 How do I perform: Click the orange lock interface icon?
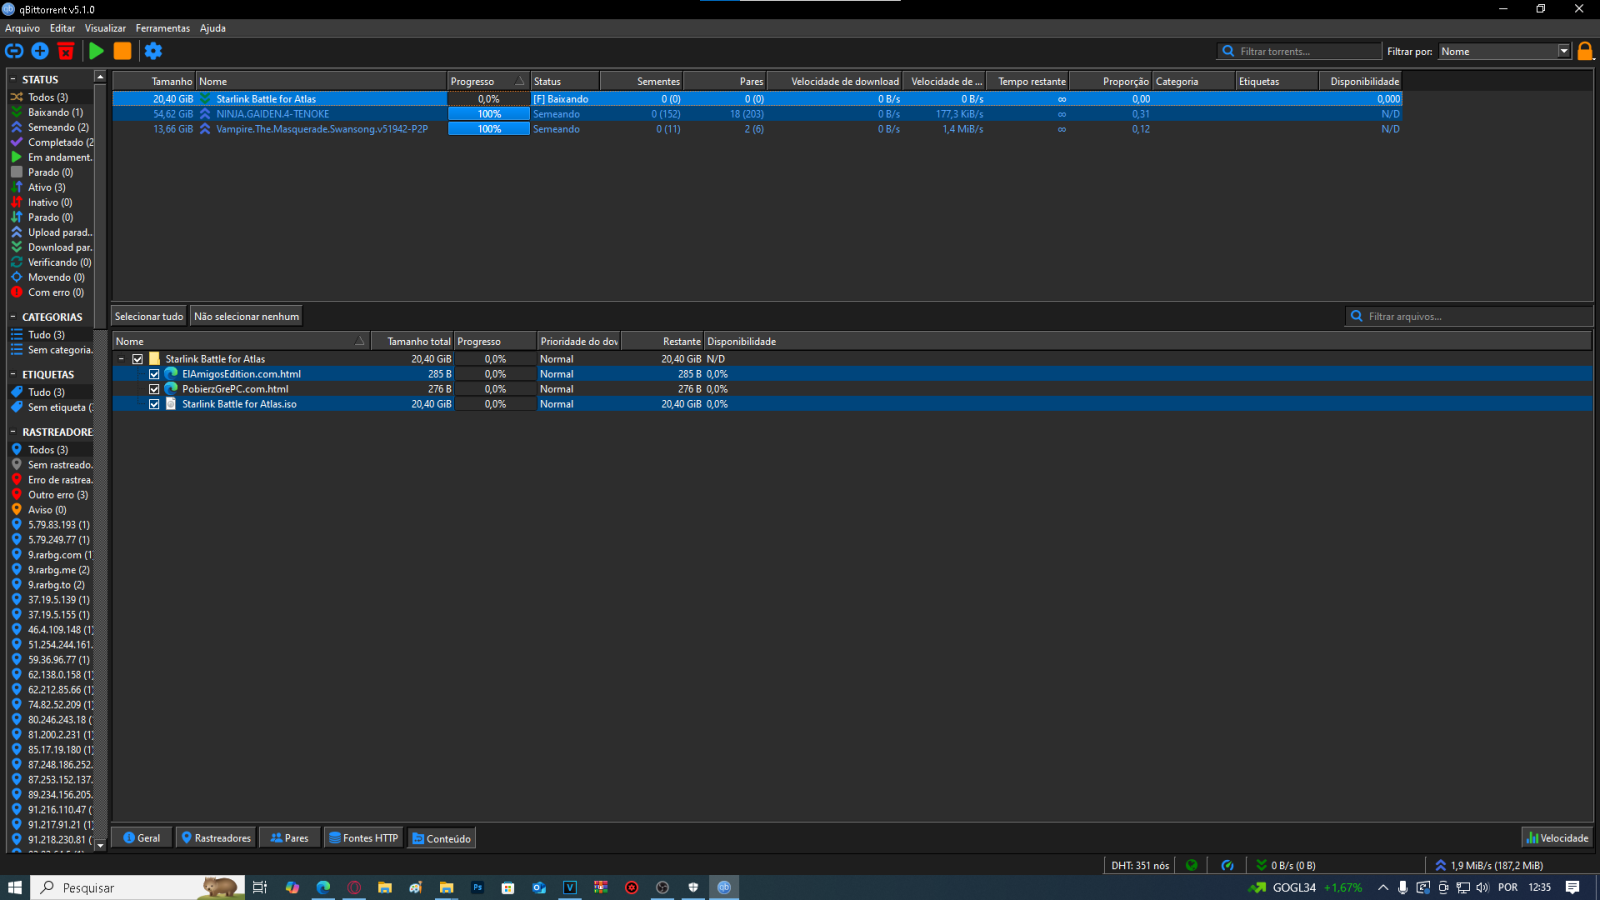click(x=1585, y=51)
